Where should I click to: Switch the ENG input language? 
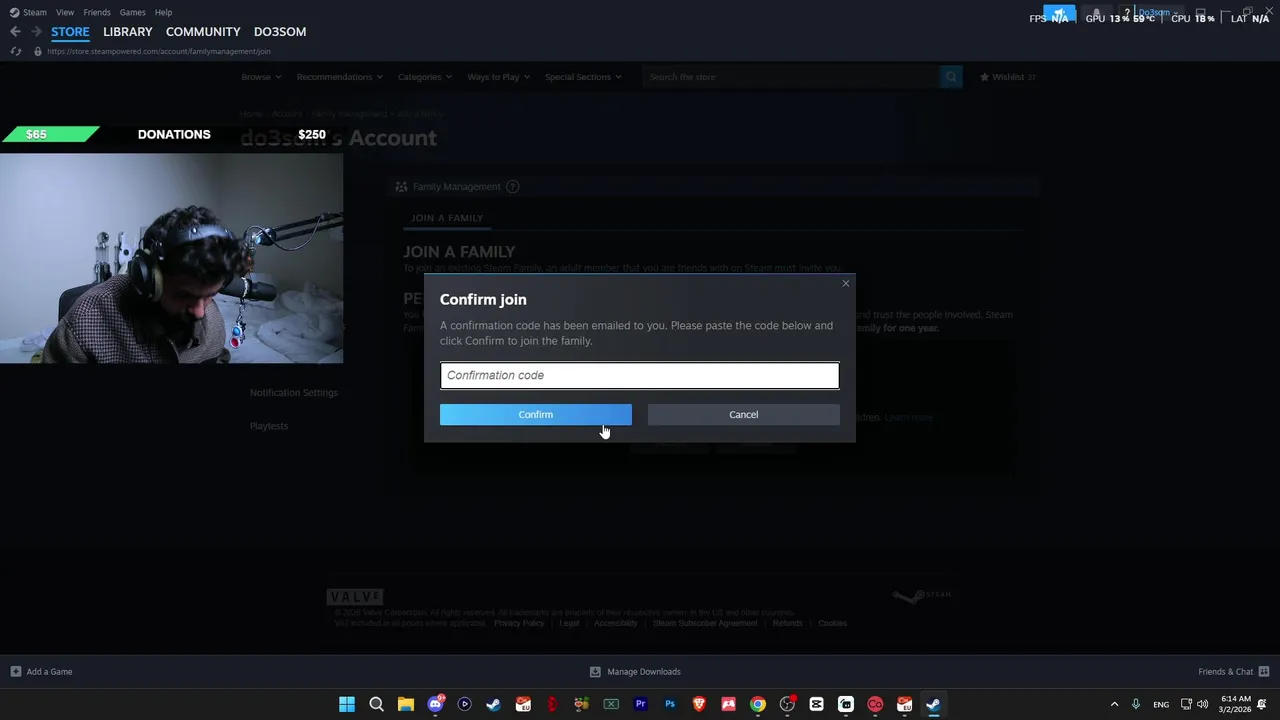[1161, 705]
